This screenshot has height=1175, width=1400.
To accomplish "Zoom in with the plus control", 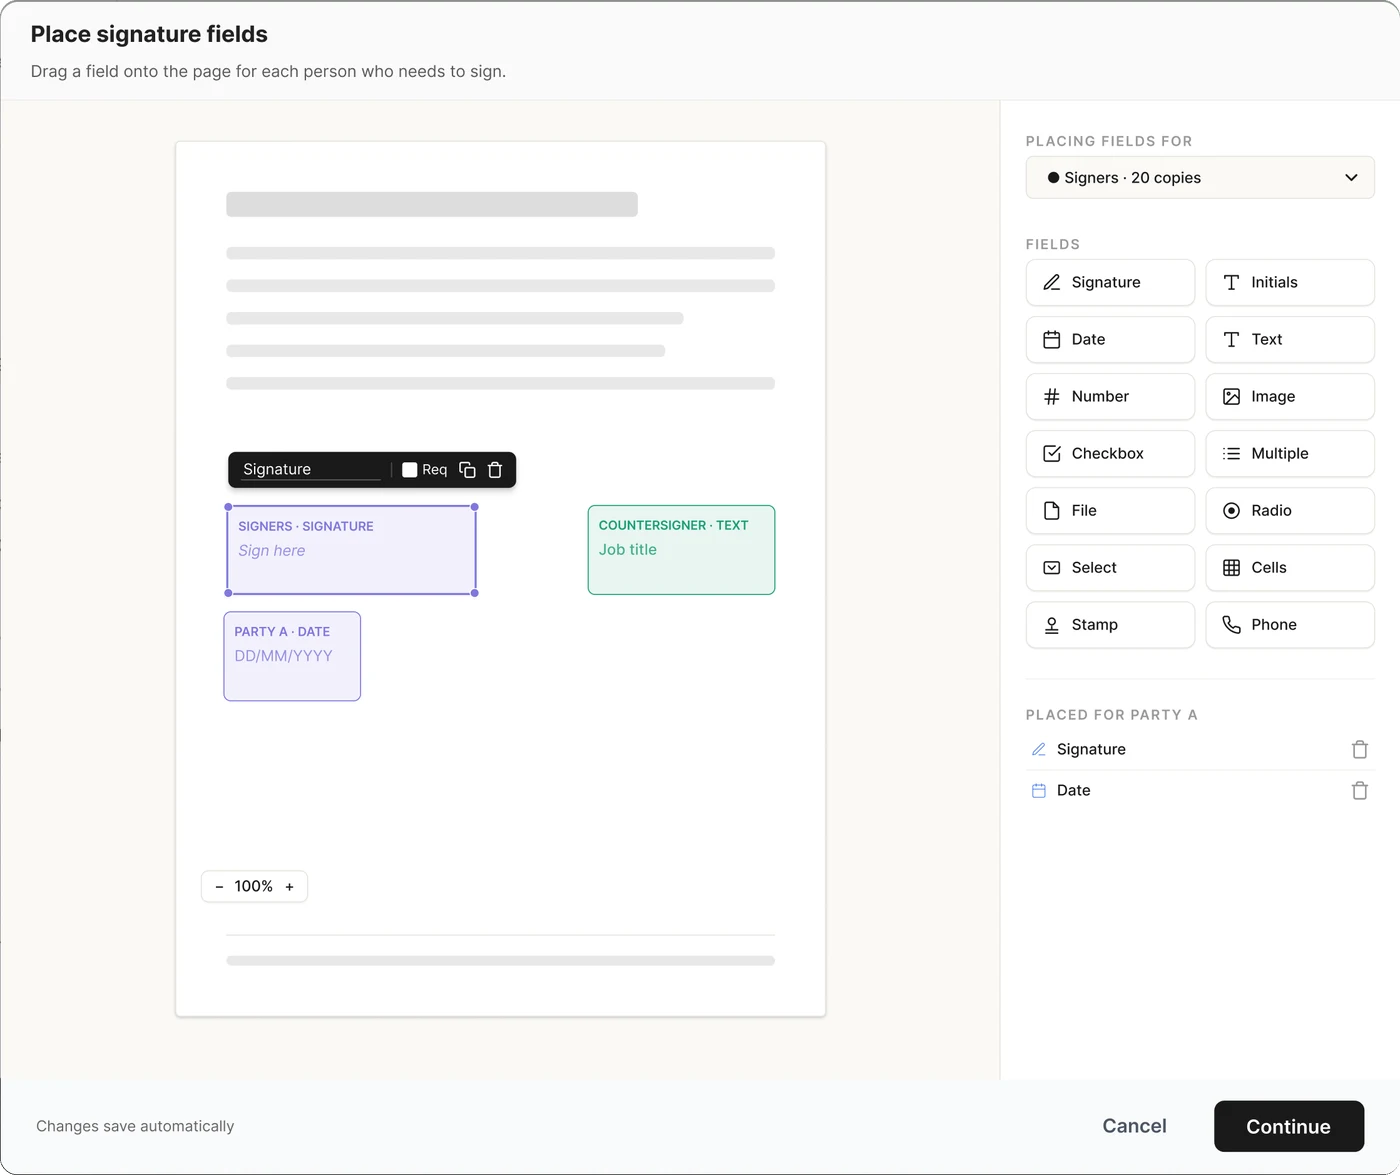I will pos(290,887).
